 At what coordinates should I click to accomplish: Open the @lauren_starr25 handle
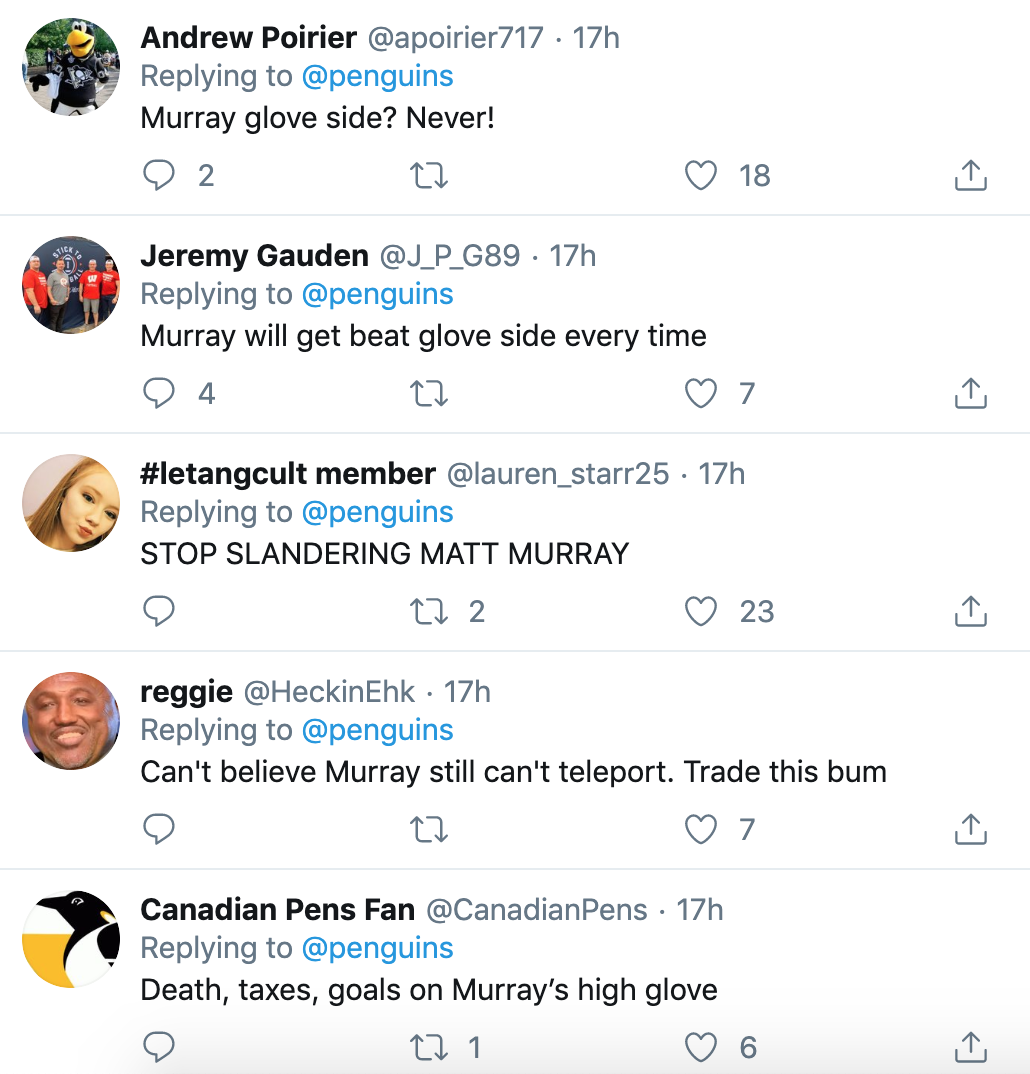(x=557, y=474)
